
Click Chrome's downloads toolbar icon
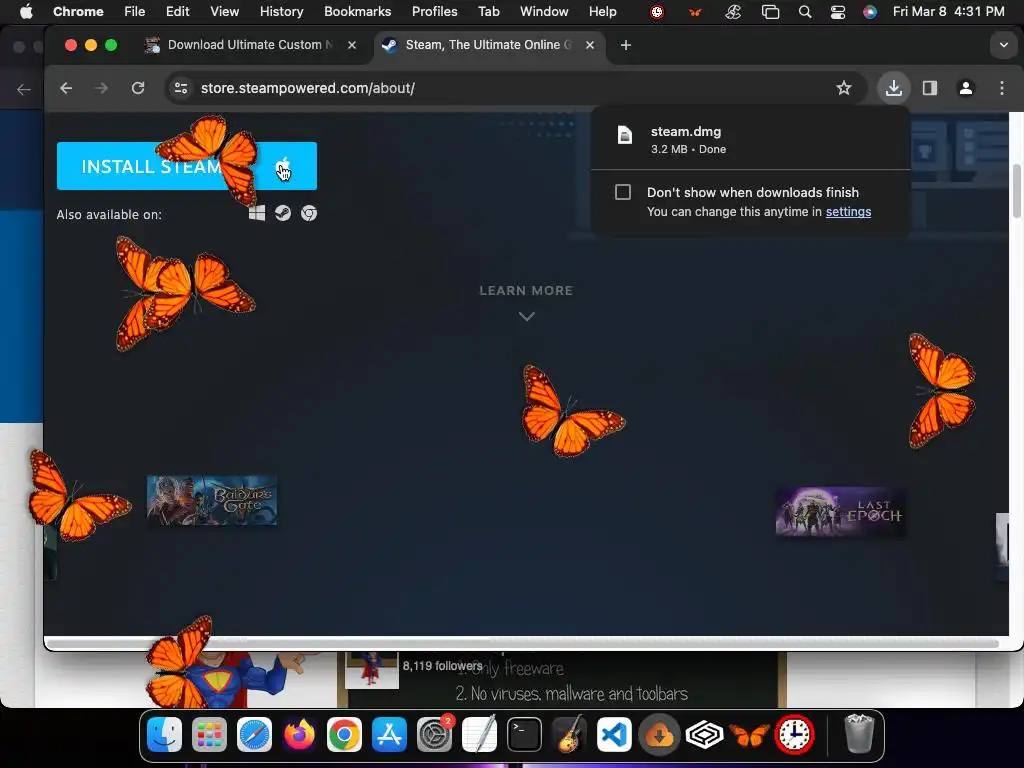coord(893,88)
